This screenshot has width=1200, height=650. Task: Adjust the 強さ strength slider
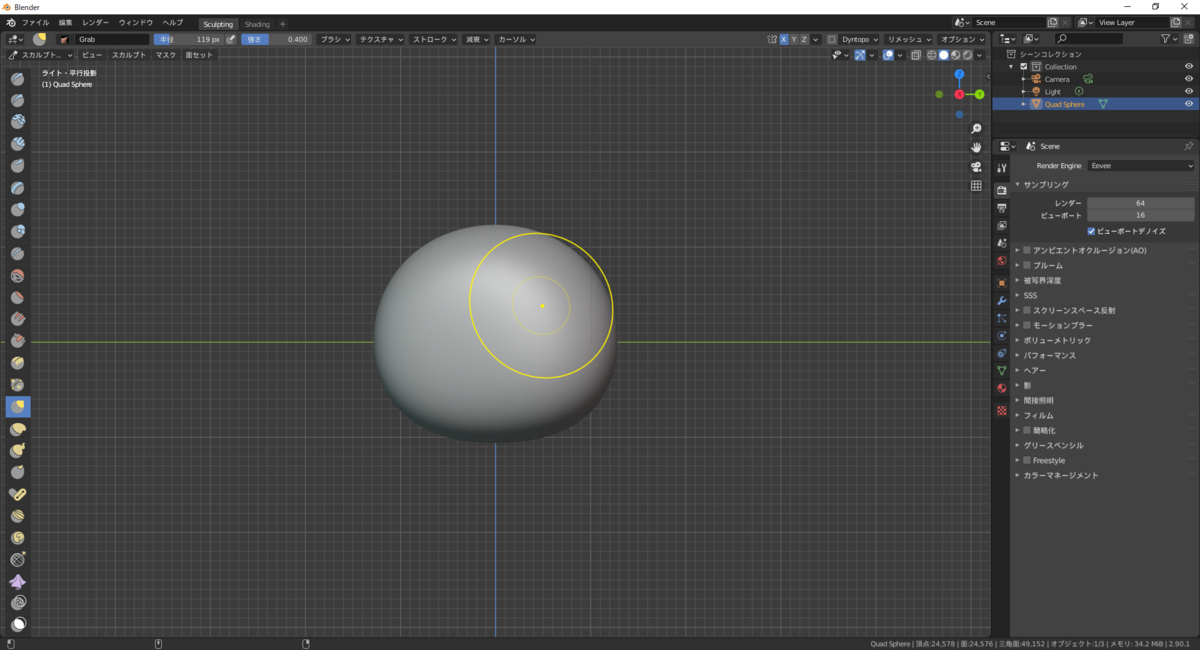(277, 40)
